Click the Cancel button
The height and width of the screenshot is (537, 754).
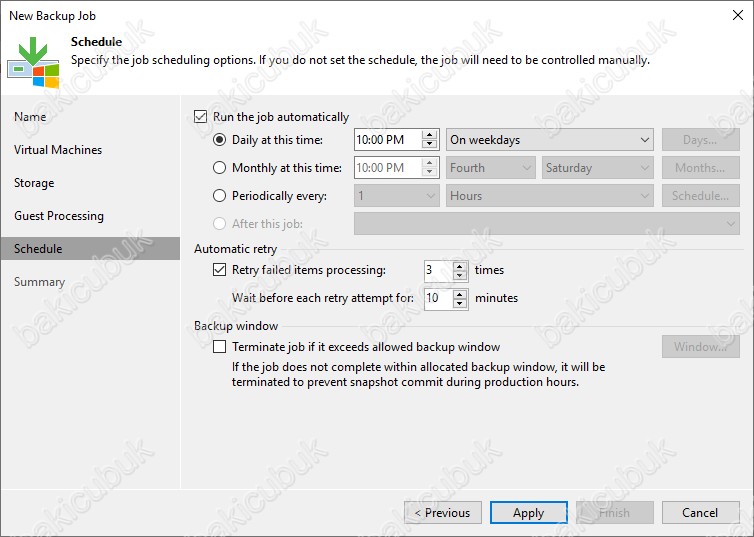click(701, 512)
